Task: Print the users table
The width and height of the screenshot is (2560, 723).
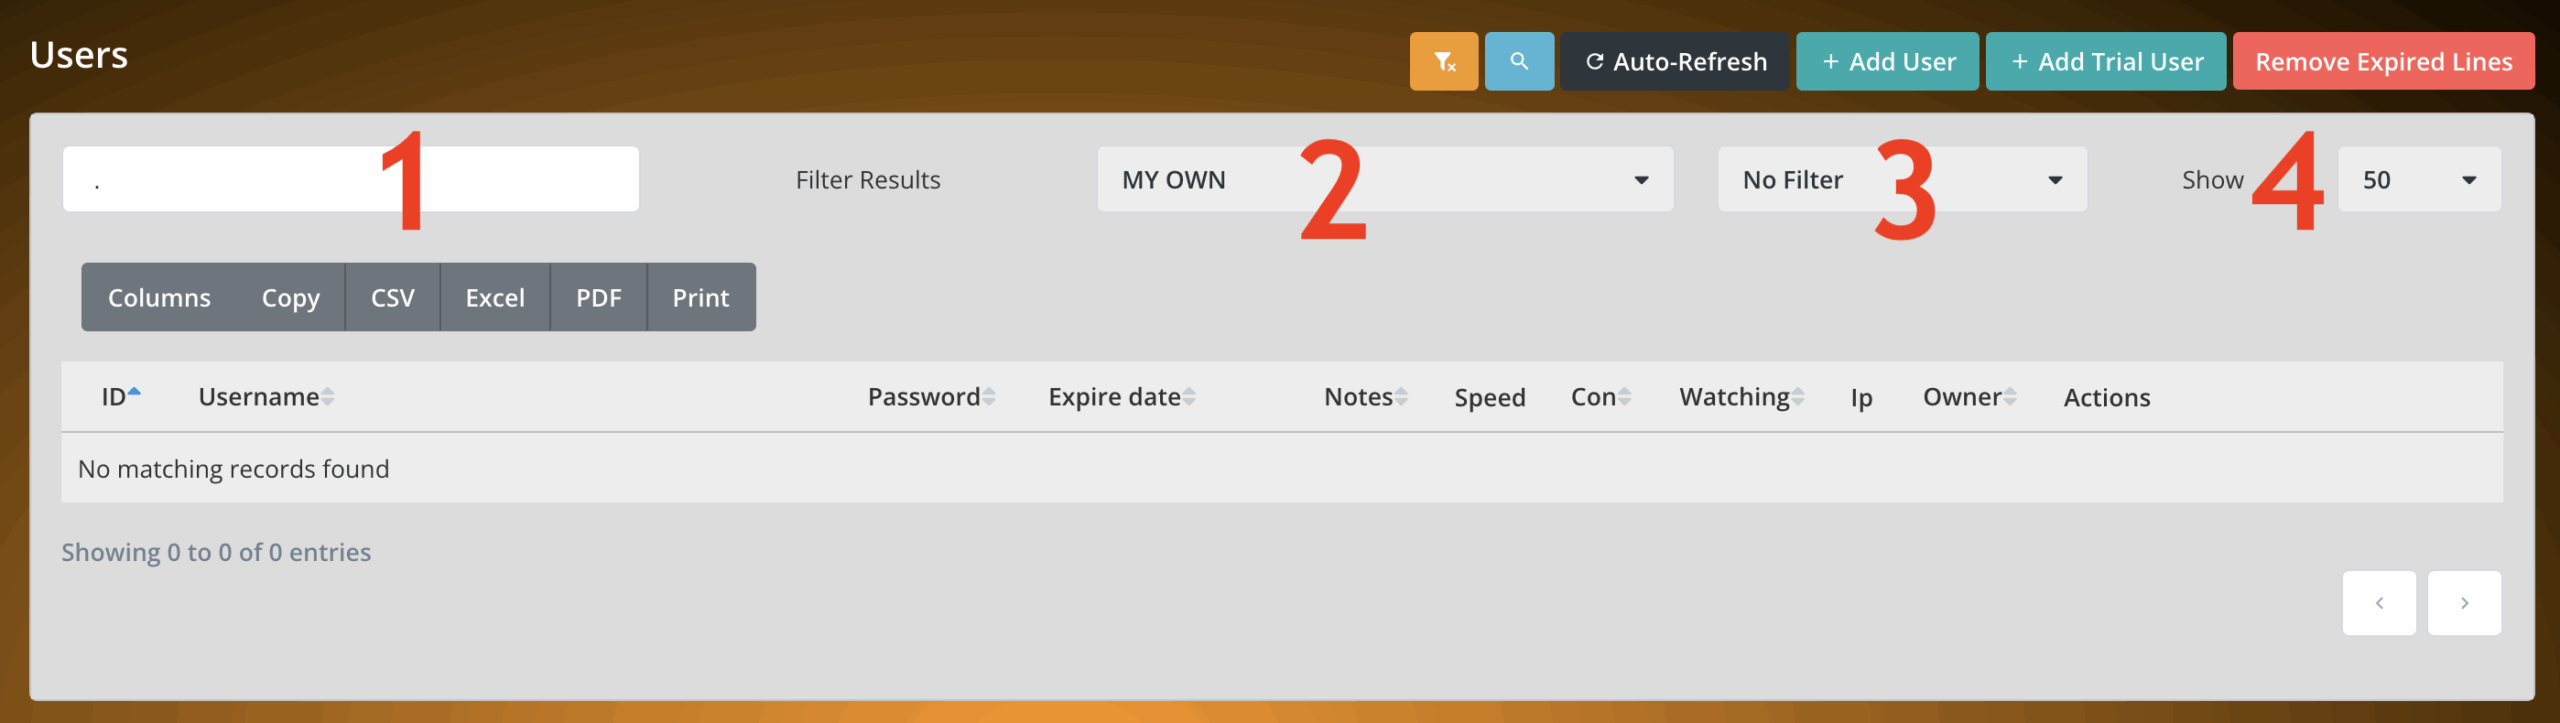Action: tap(700, 298)
